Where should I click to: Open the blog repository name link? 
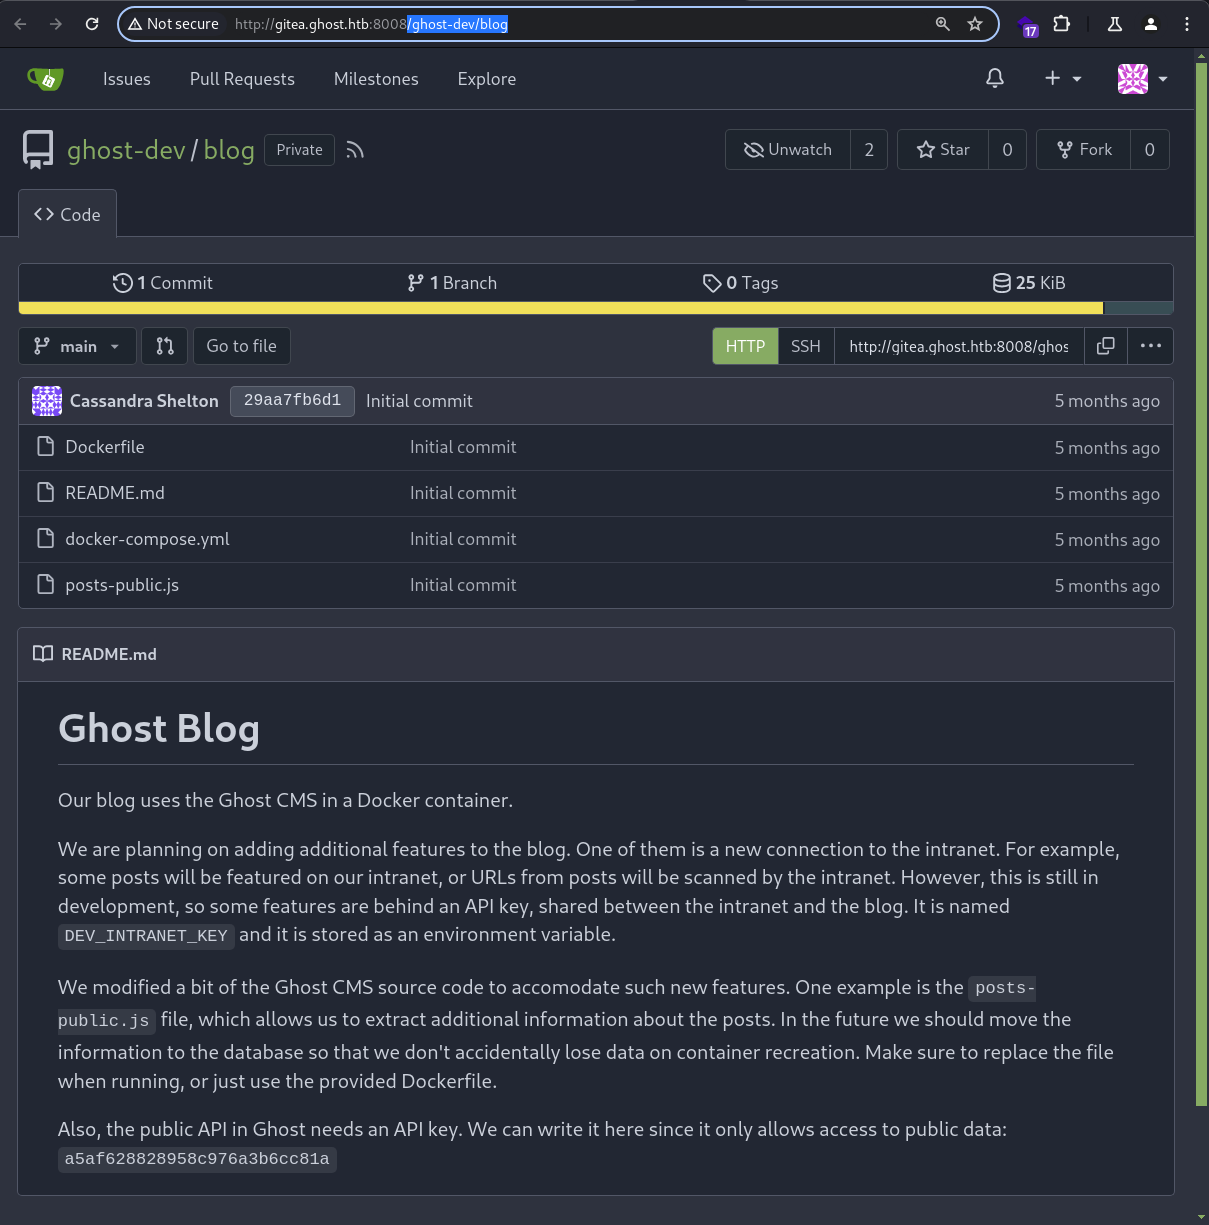(229, 150)
